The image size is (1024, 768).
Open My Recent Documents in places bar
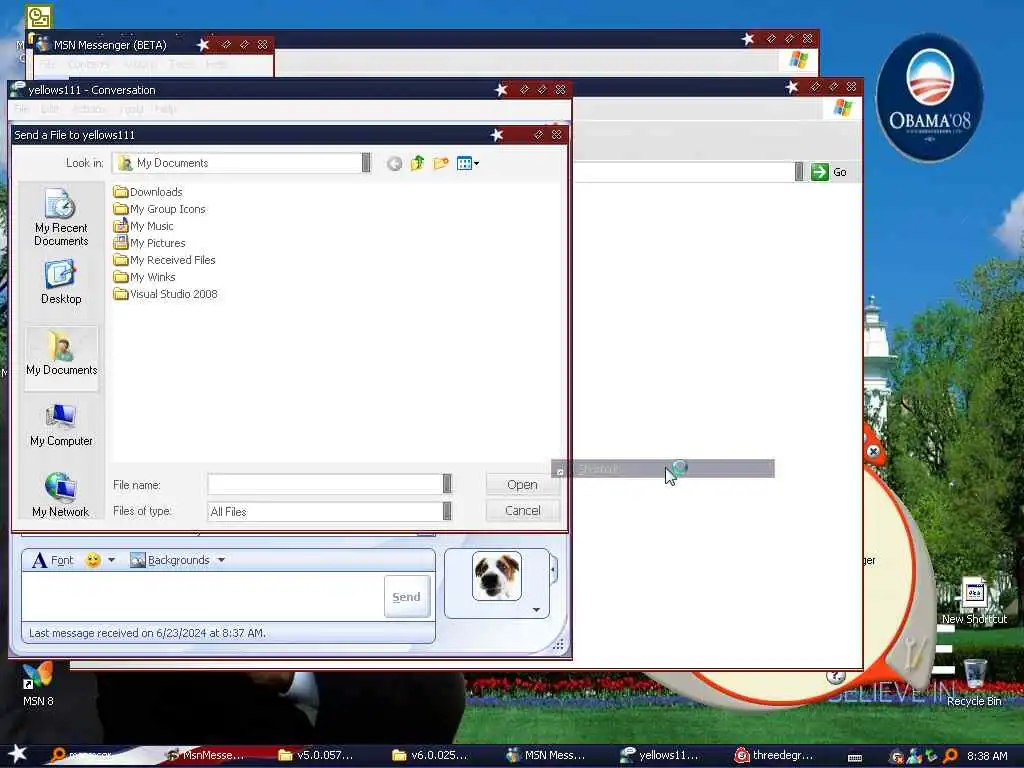(61, 217)
